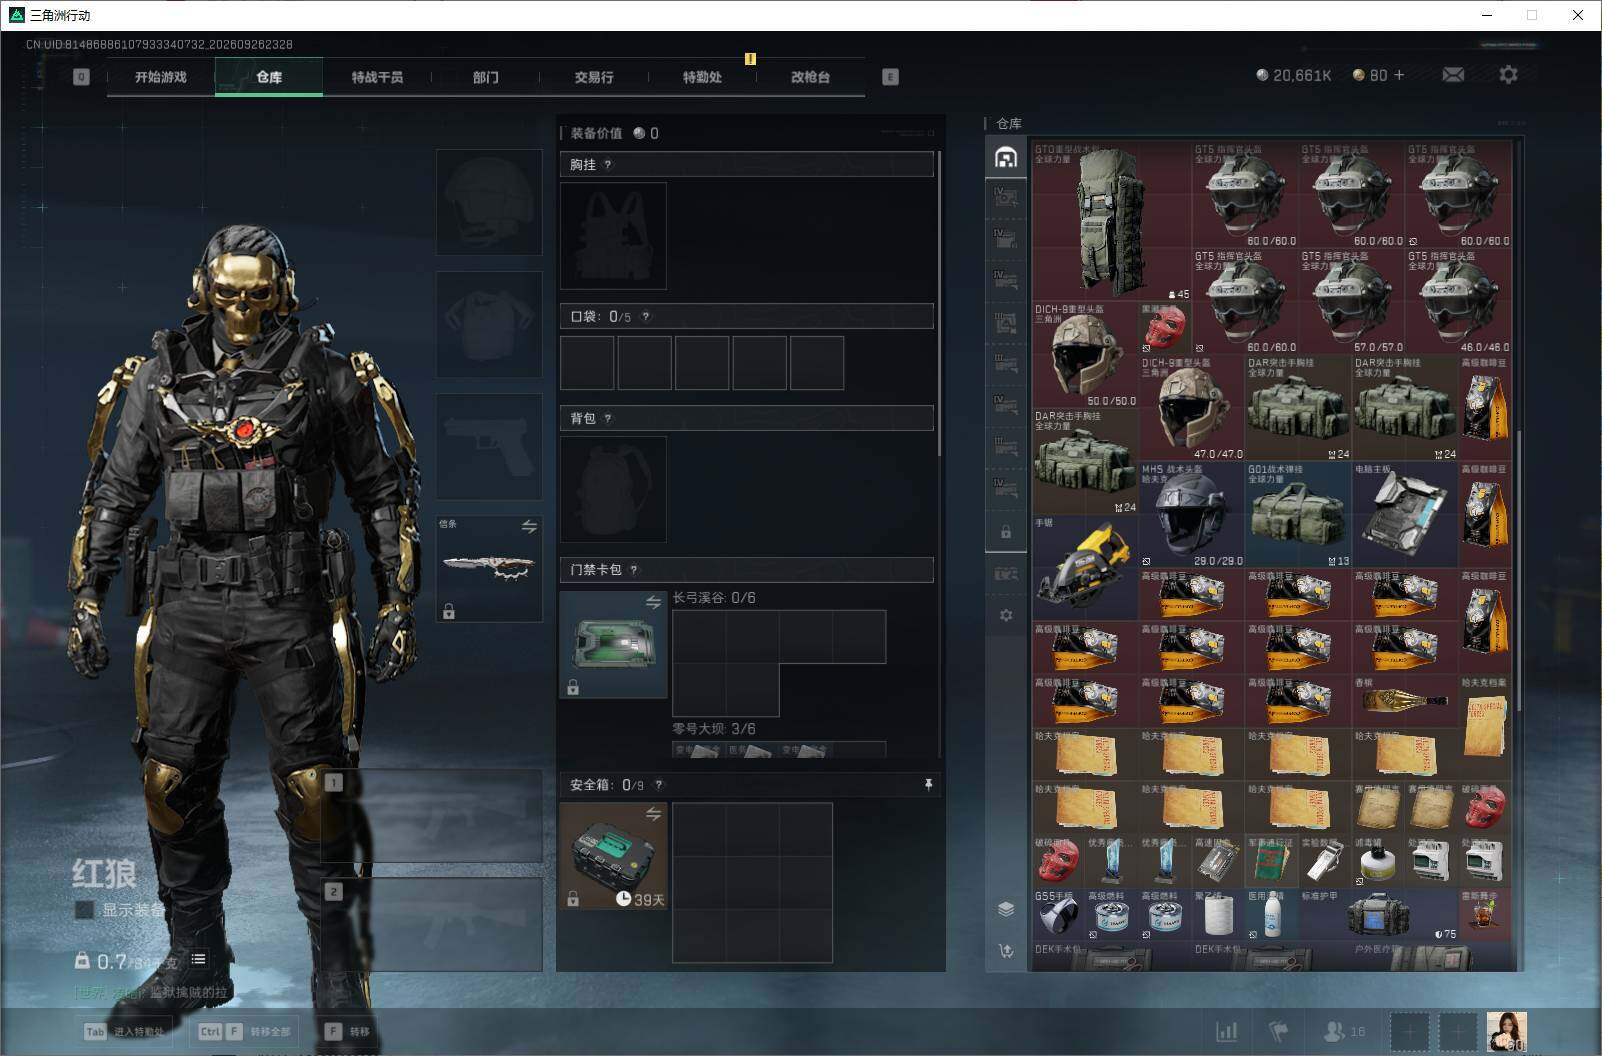Swap the access keycard case

click(x=653, y=602)
